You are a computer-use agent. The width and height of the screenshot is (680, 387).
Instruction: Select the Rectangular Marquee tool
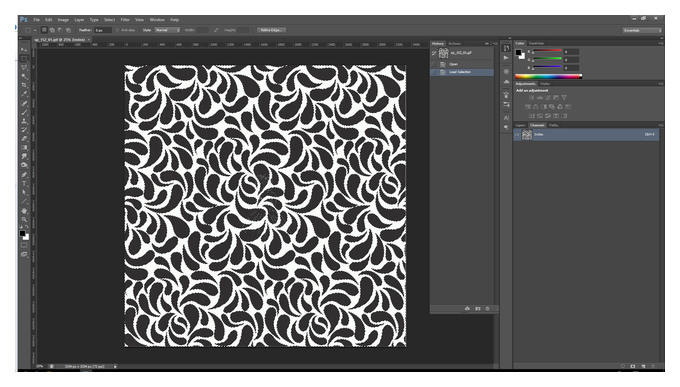(24, 58)
